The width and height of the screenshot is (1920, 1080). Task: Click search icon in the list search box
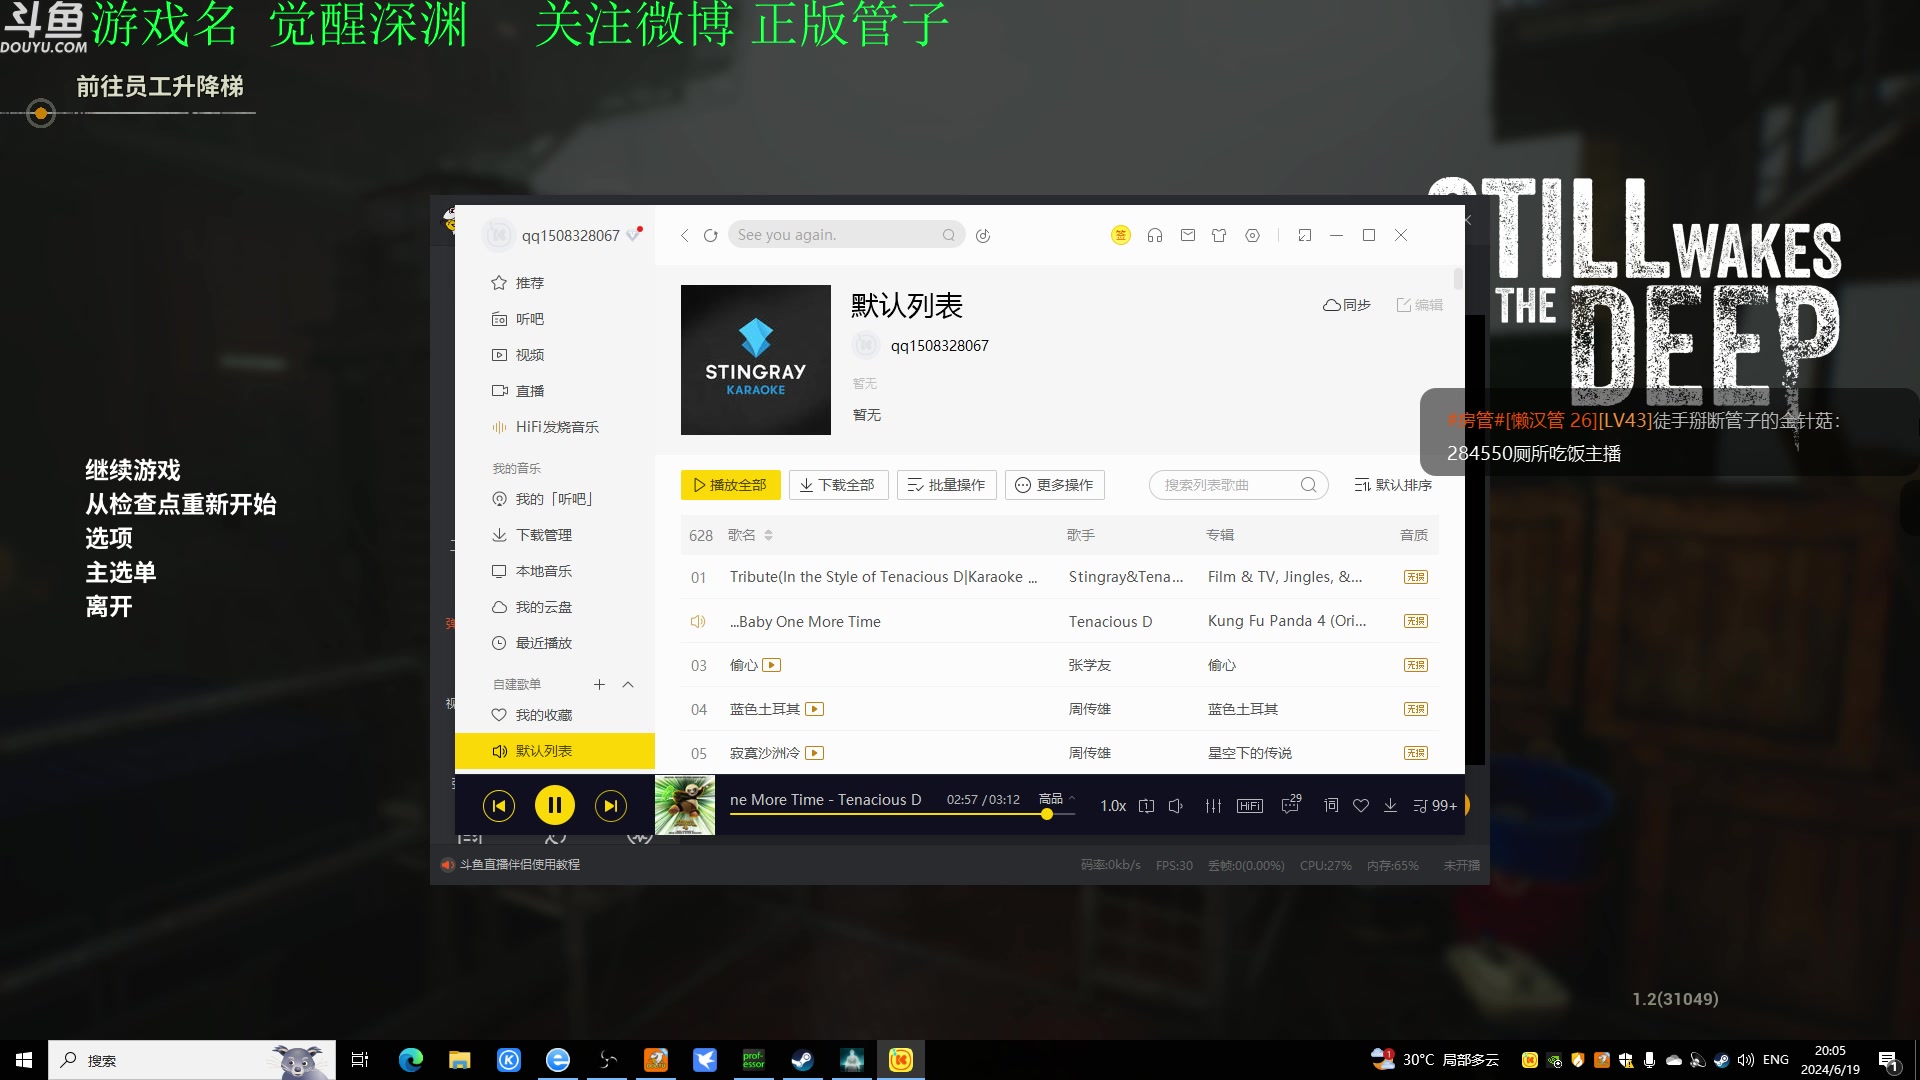(1308, 485)
